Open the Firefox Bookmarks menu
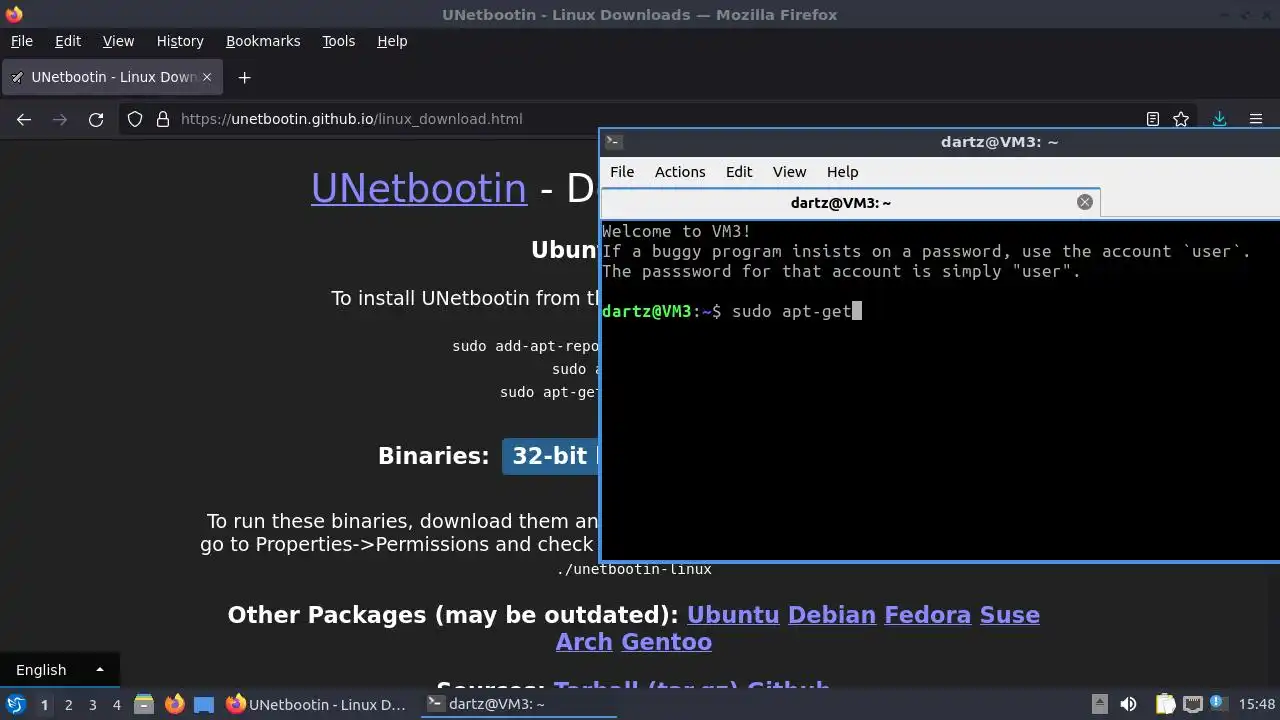1280x720 pixels. (263, 41)
